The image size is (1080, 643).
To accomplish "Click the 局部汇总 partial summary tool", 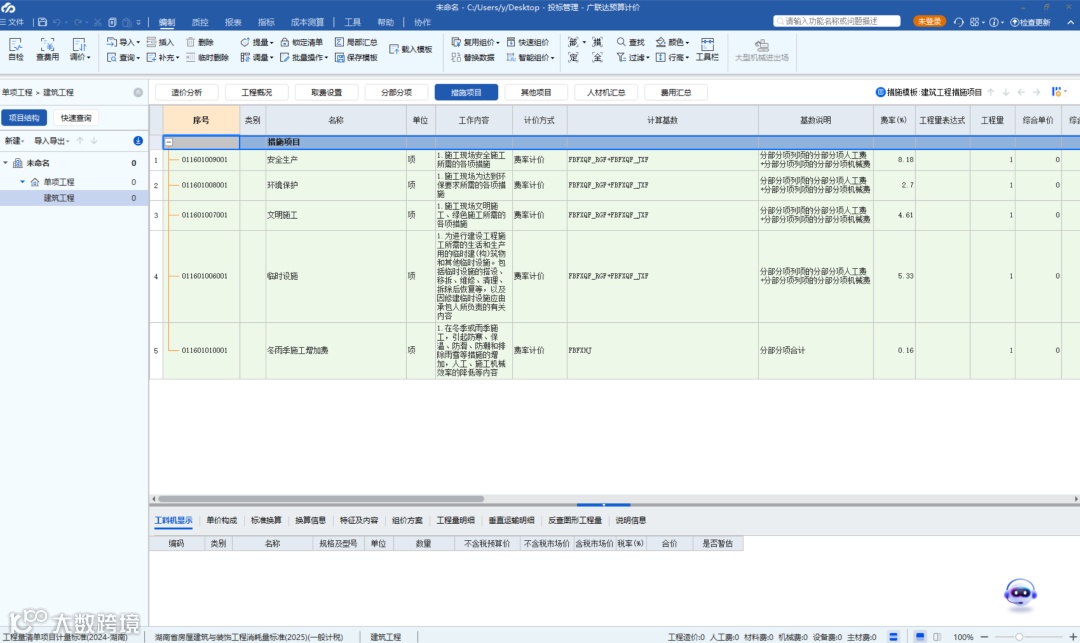I will click(x=356, y=42).
